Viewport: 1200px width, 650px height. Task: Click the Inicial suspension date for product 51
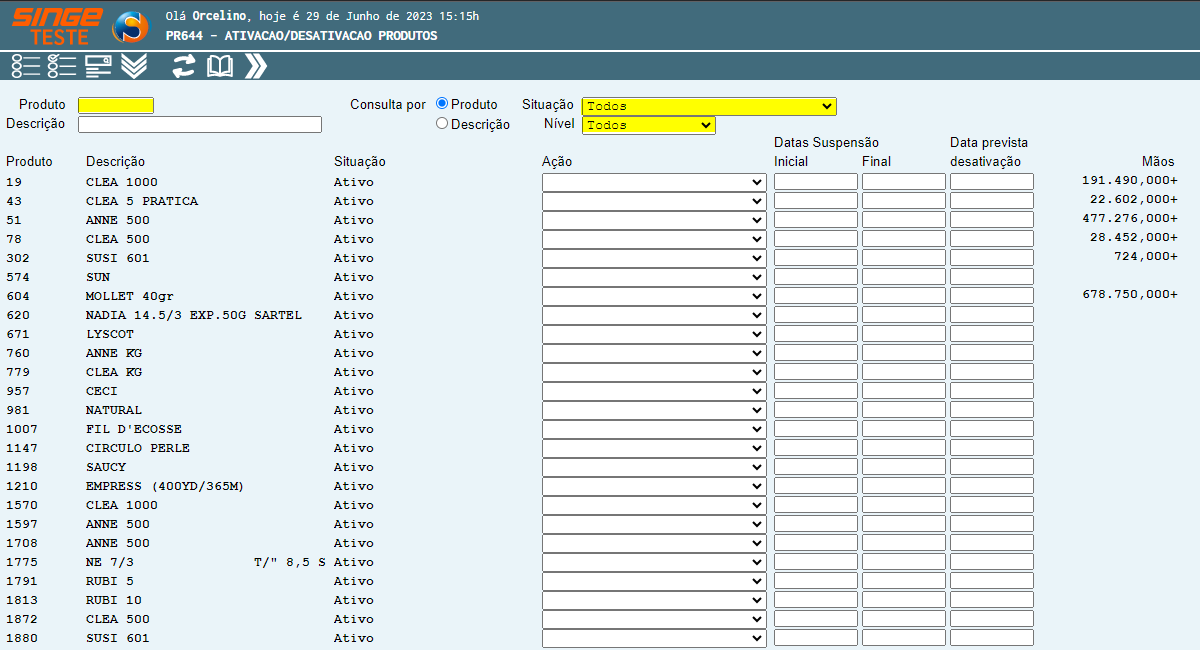point(816,220)
